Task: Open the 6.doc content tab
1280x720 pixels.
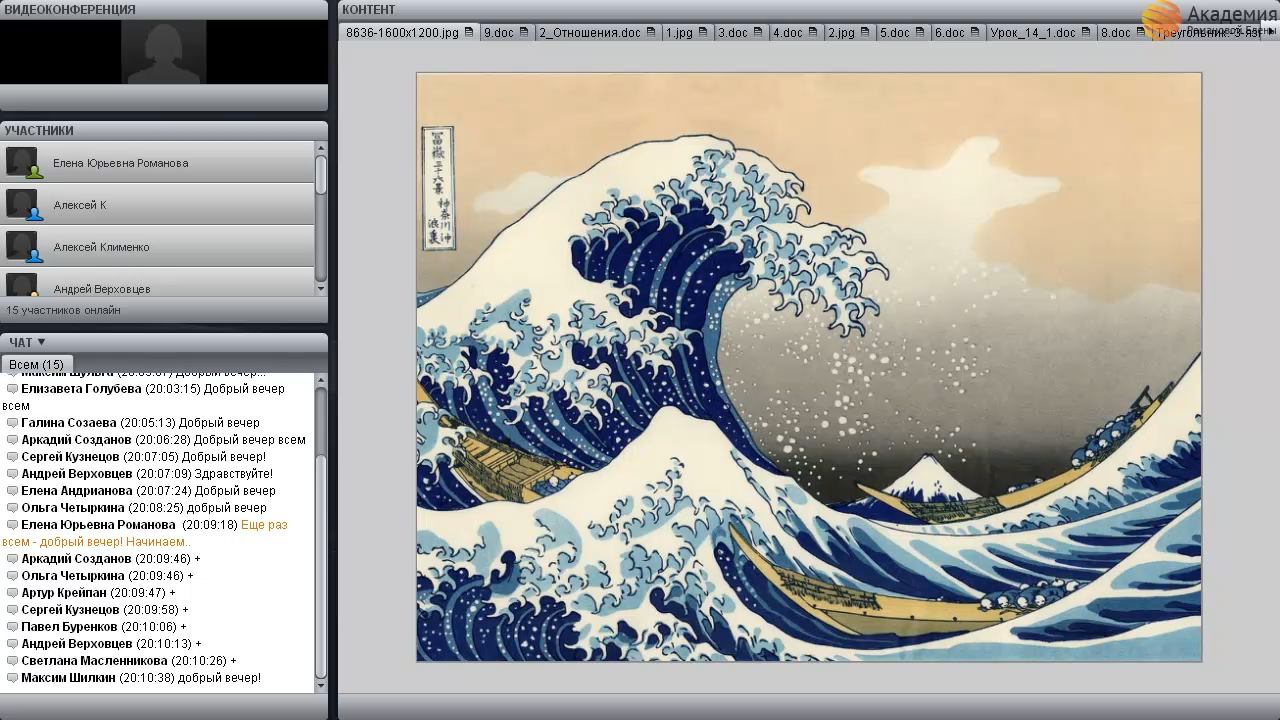Action: (x=958, y=33)
